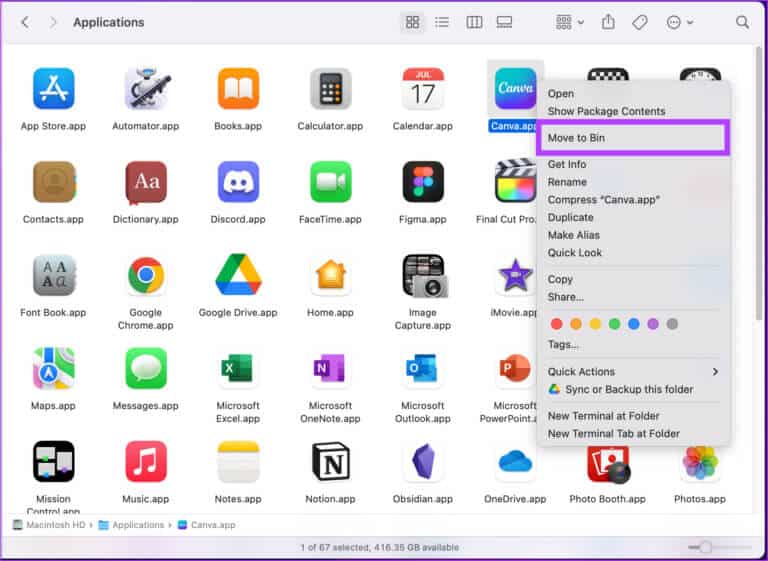Image resolution: width=768 pixels, height=561 pixels.
Task: Open the Discord app icon
Action: [x=238, y=182]
